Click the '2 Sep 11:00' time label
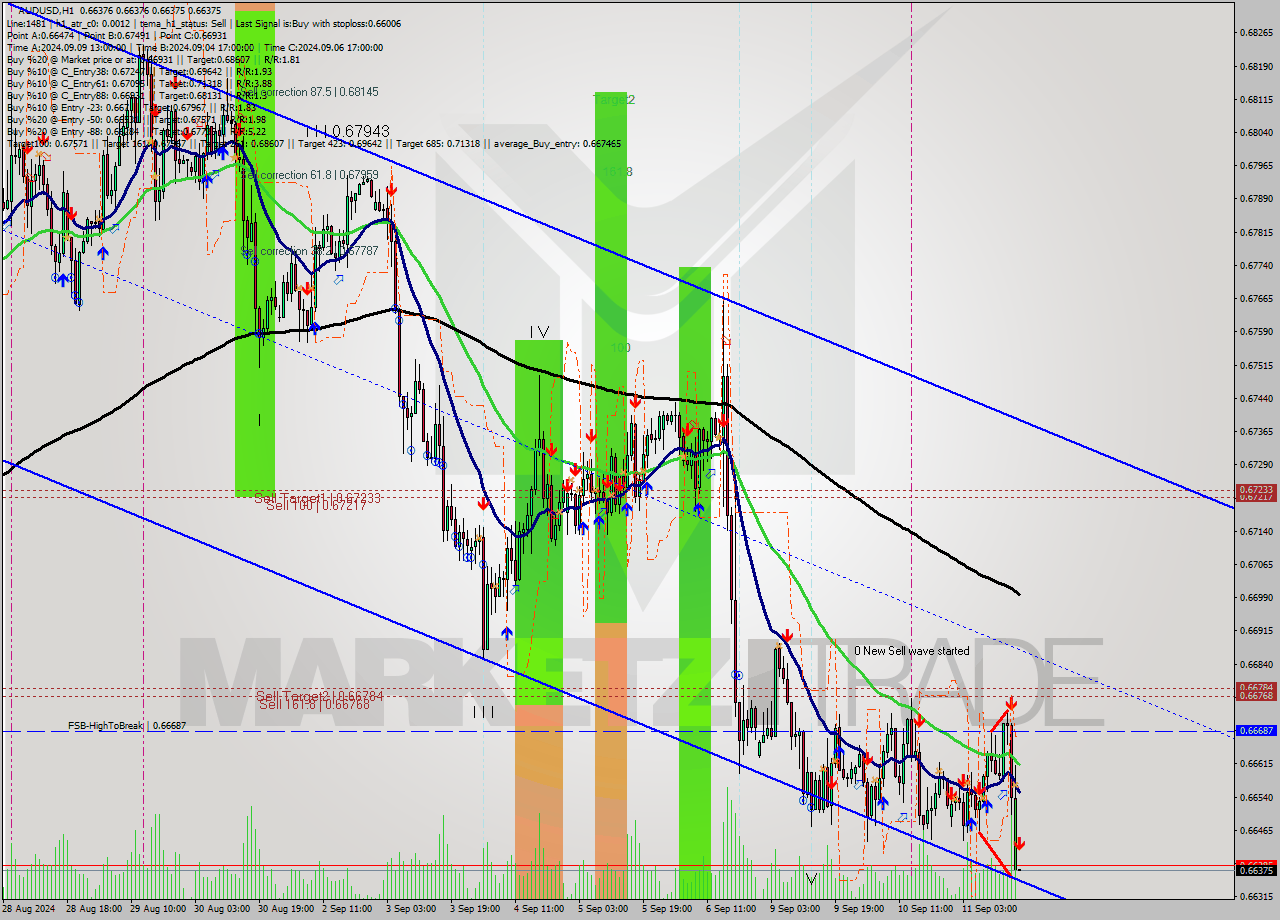Viewport: 1280px width, 920px height. click(348, 909)
